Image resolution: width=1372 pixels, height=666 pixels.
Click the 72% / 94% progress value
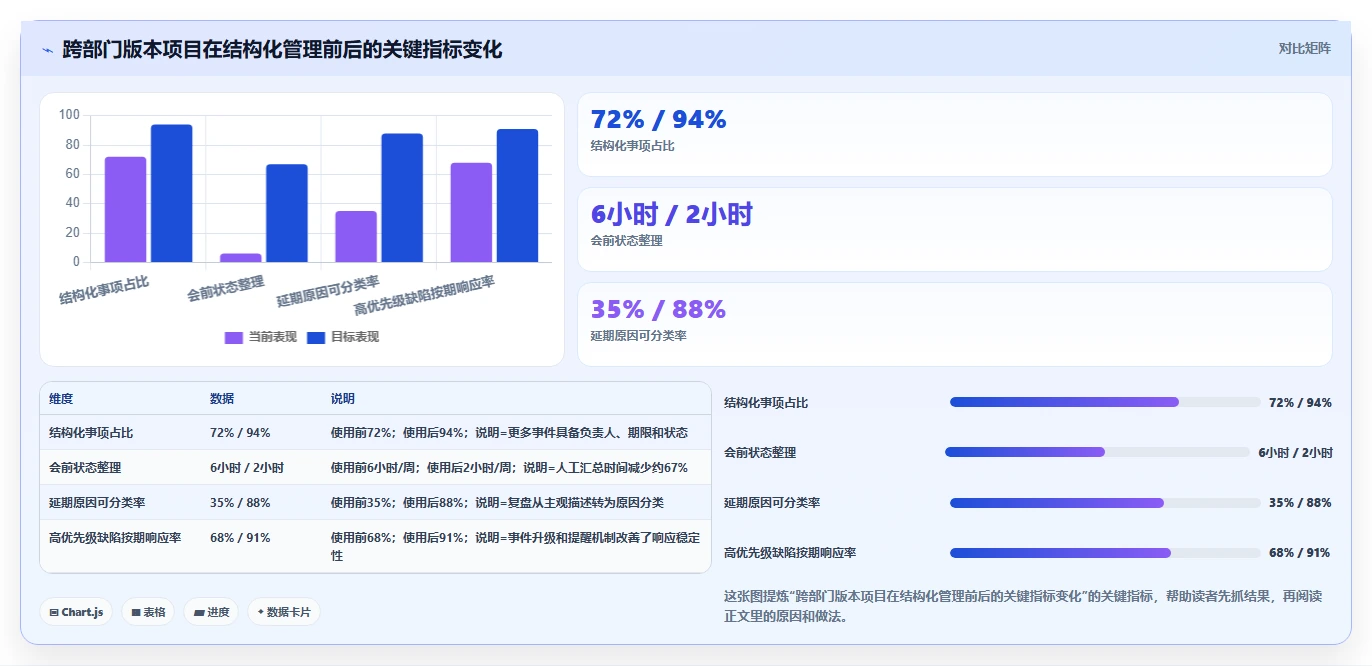pyautogui.click(x=1300, y=402)
